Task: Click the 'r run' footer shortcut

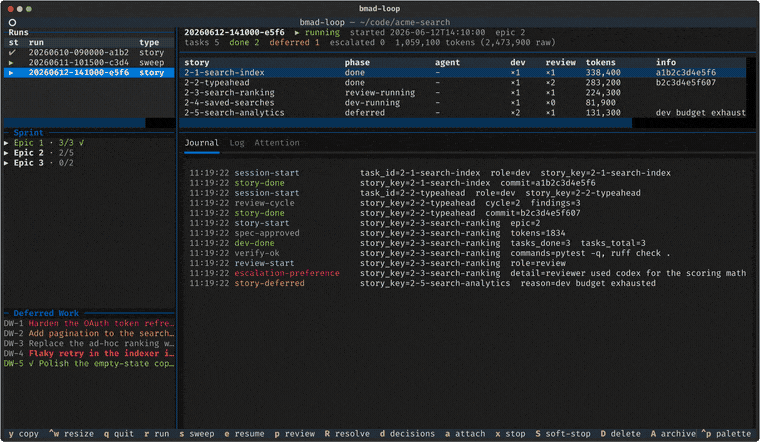Action: (x=157, y=434)
